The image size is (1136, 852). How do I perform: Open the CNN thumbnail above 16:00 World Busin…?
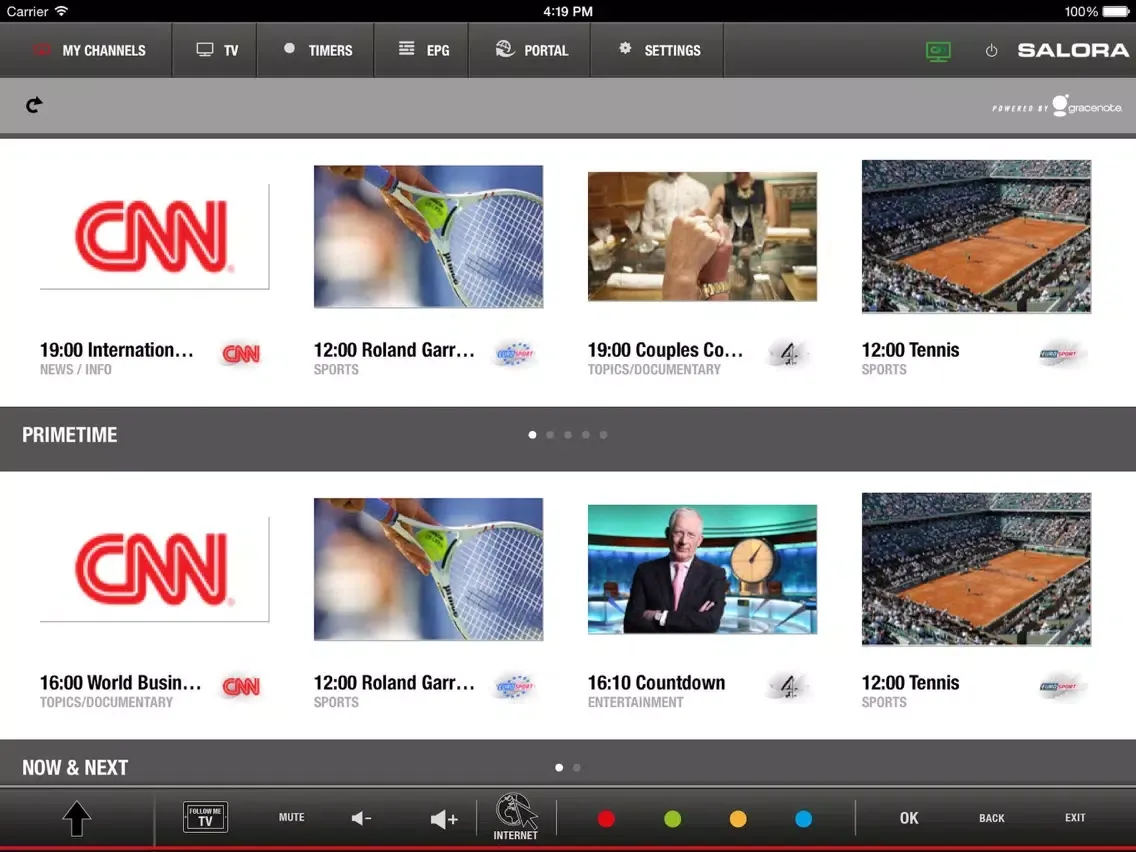coord(154,569)
